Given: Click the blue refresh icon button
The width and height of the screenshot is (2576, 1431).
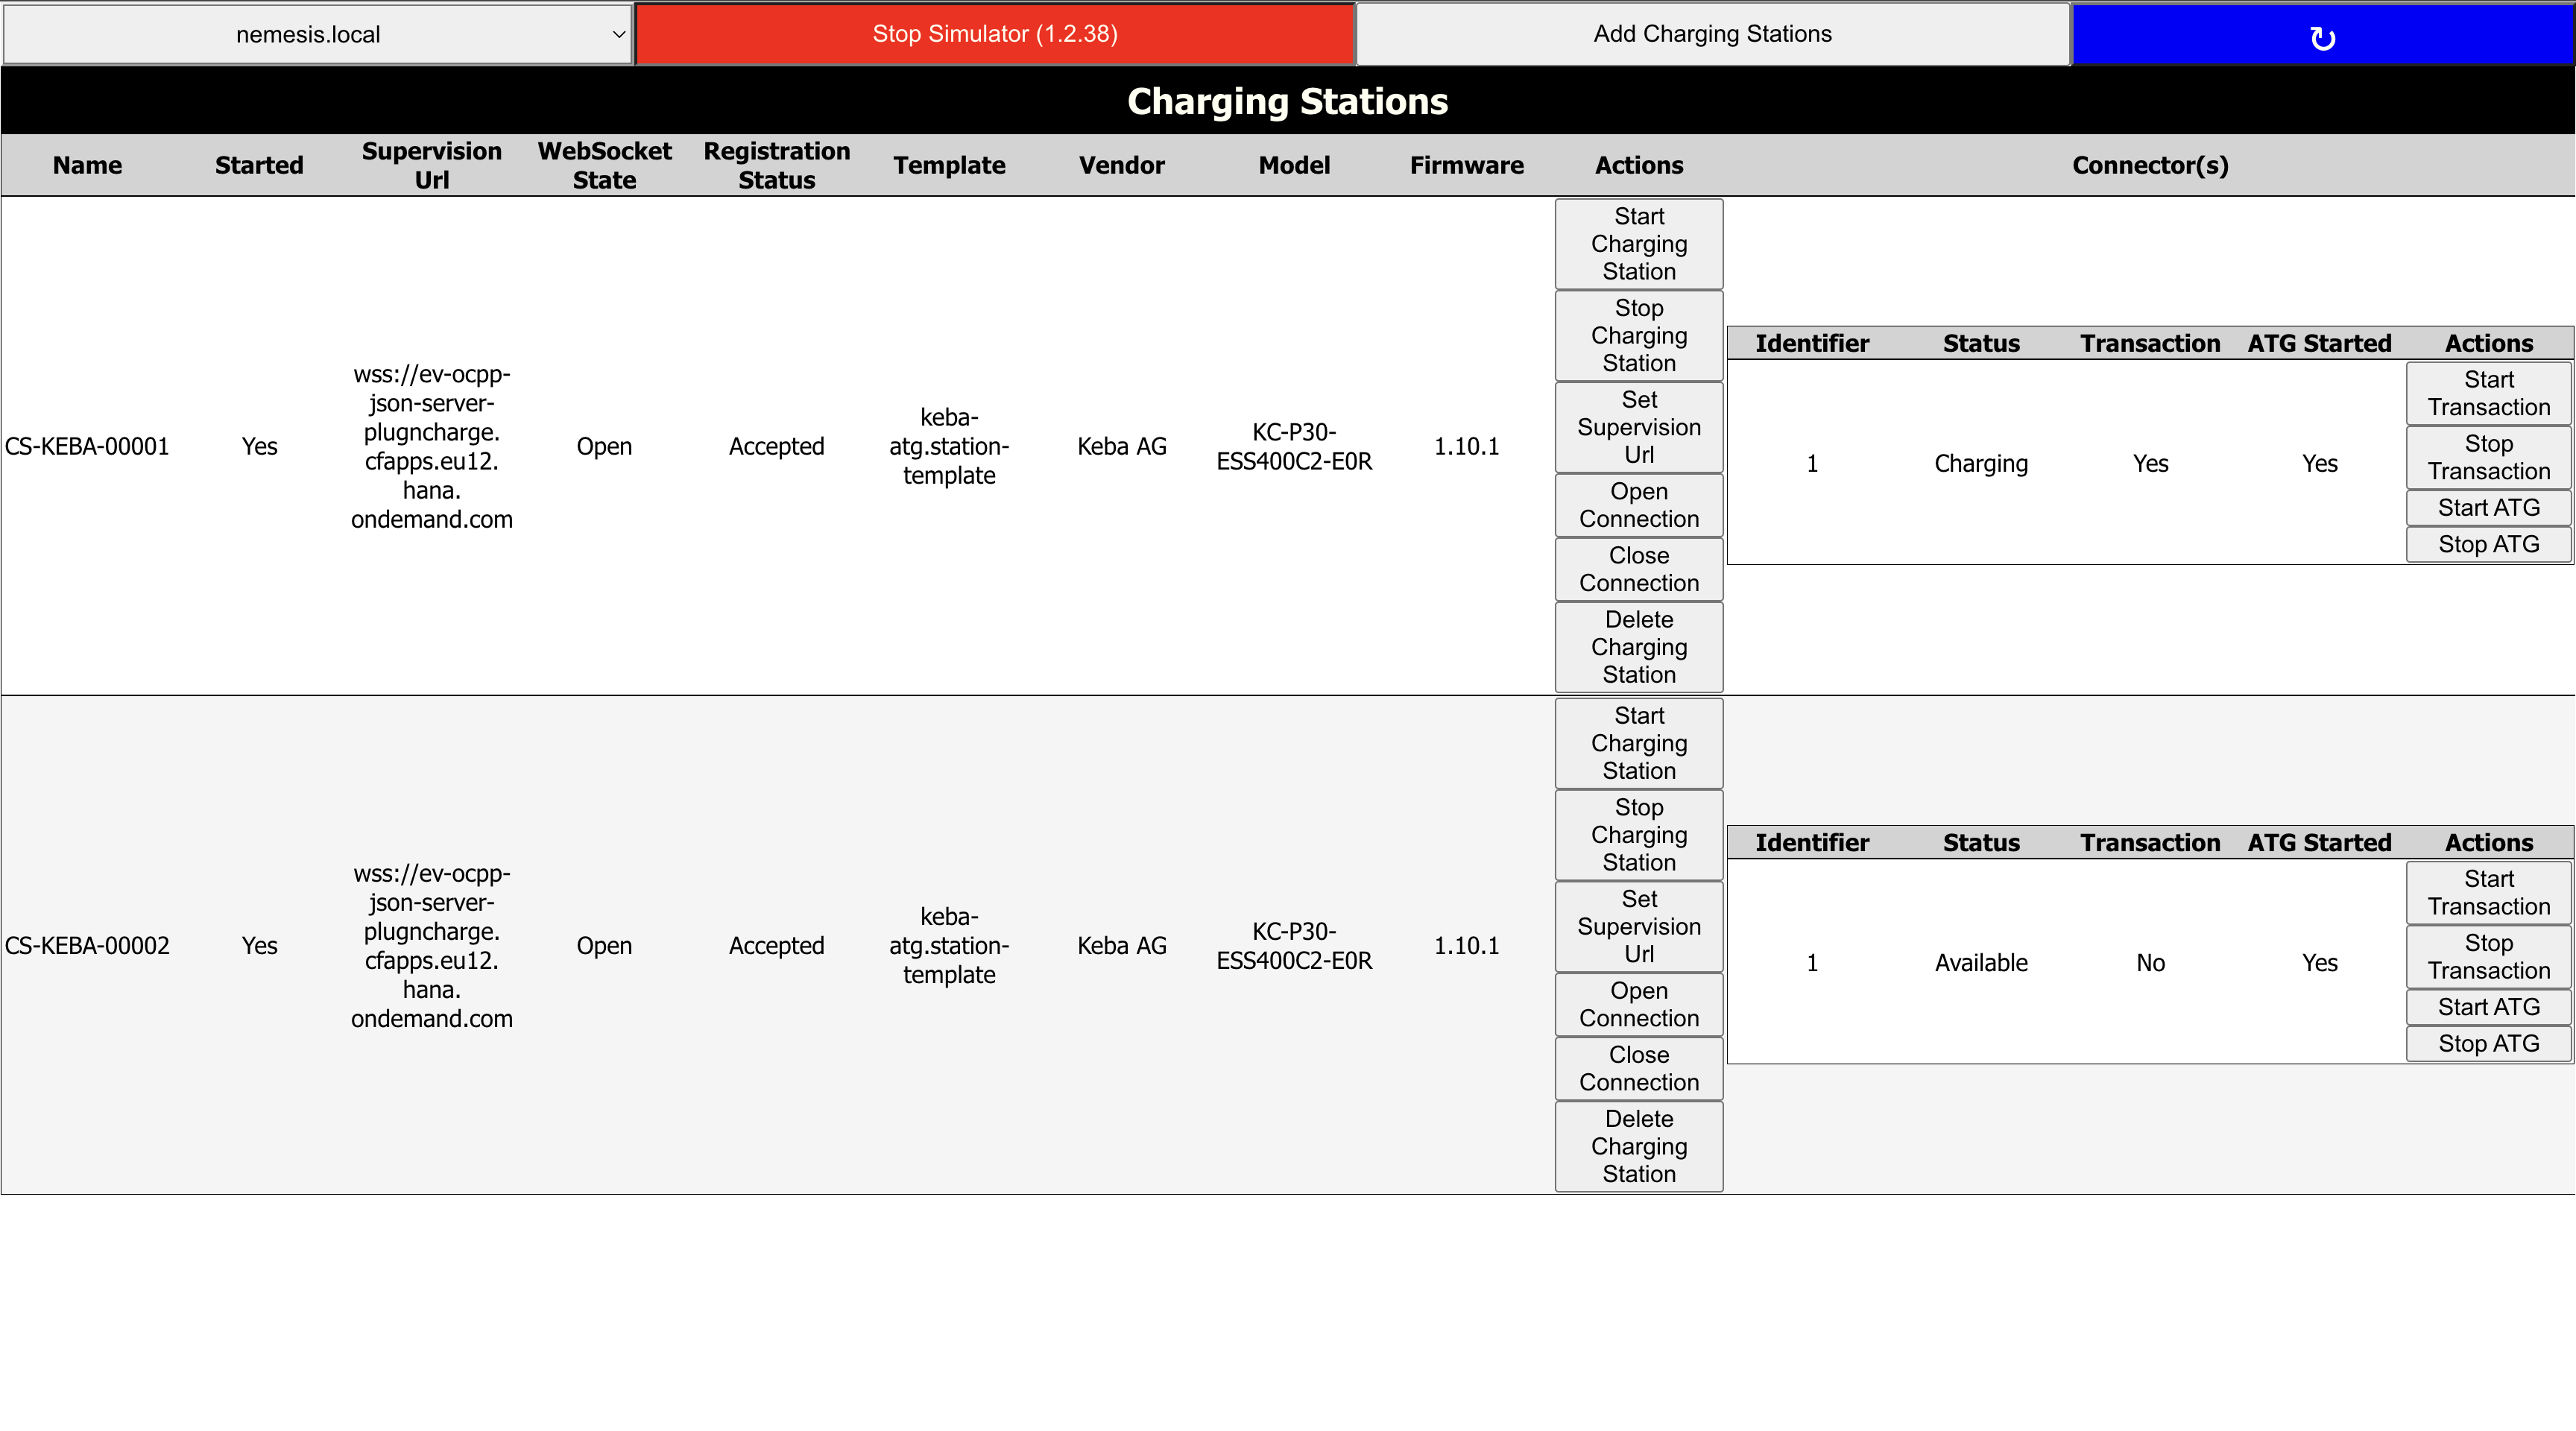Looking at the screenshot, I should [2322, 36].
